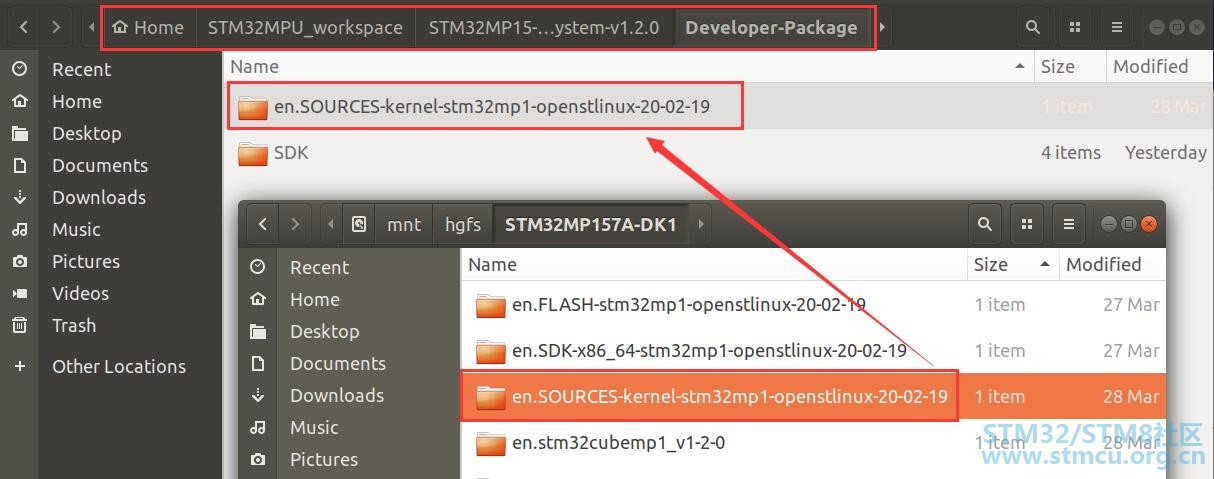Viewport: 1214px width, 479px height.
Task: Open STM32MPU_workspace breadcrumb segment
Action: pos(305,27)
